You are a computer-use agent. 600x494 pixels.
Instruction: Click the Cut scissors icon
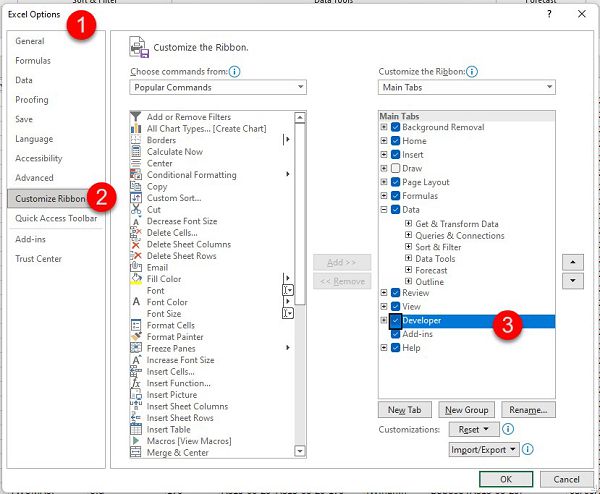135,209
